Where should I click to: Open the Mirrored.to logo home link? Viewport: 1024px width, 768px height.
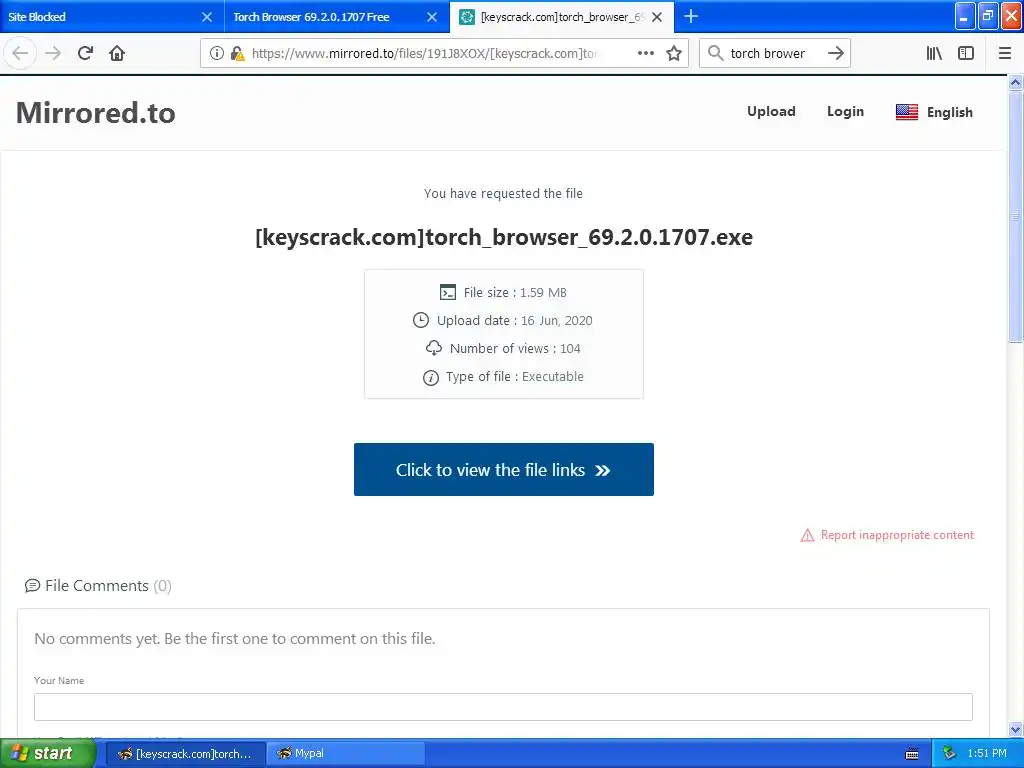tap(95, 112)
